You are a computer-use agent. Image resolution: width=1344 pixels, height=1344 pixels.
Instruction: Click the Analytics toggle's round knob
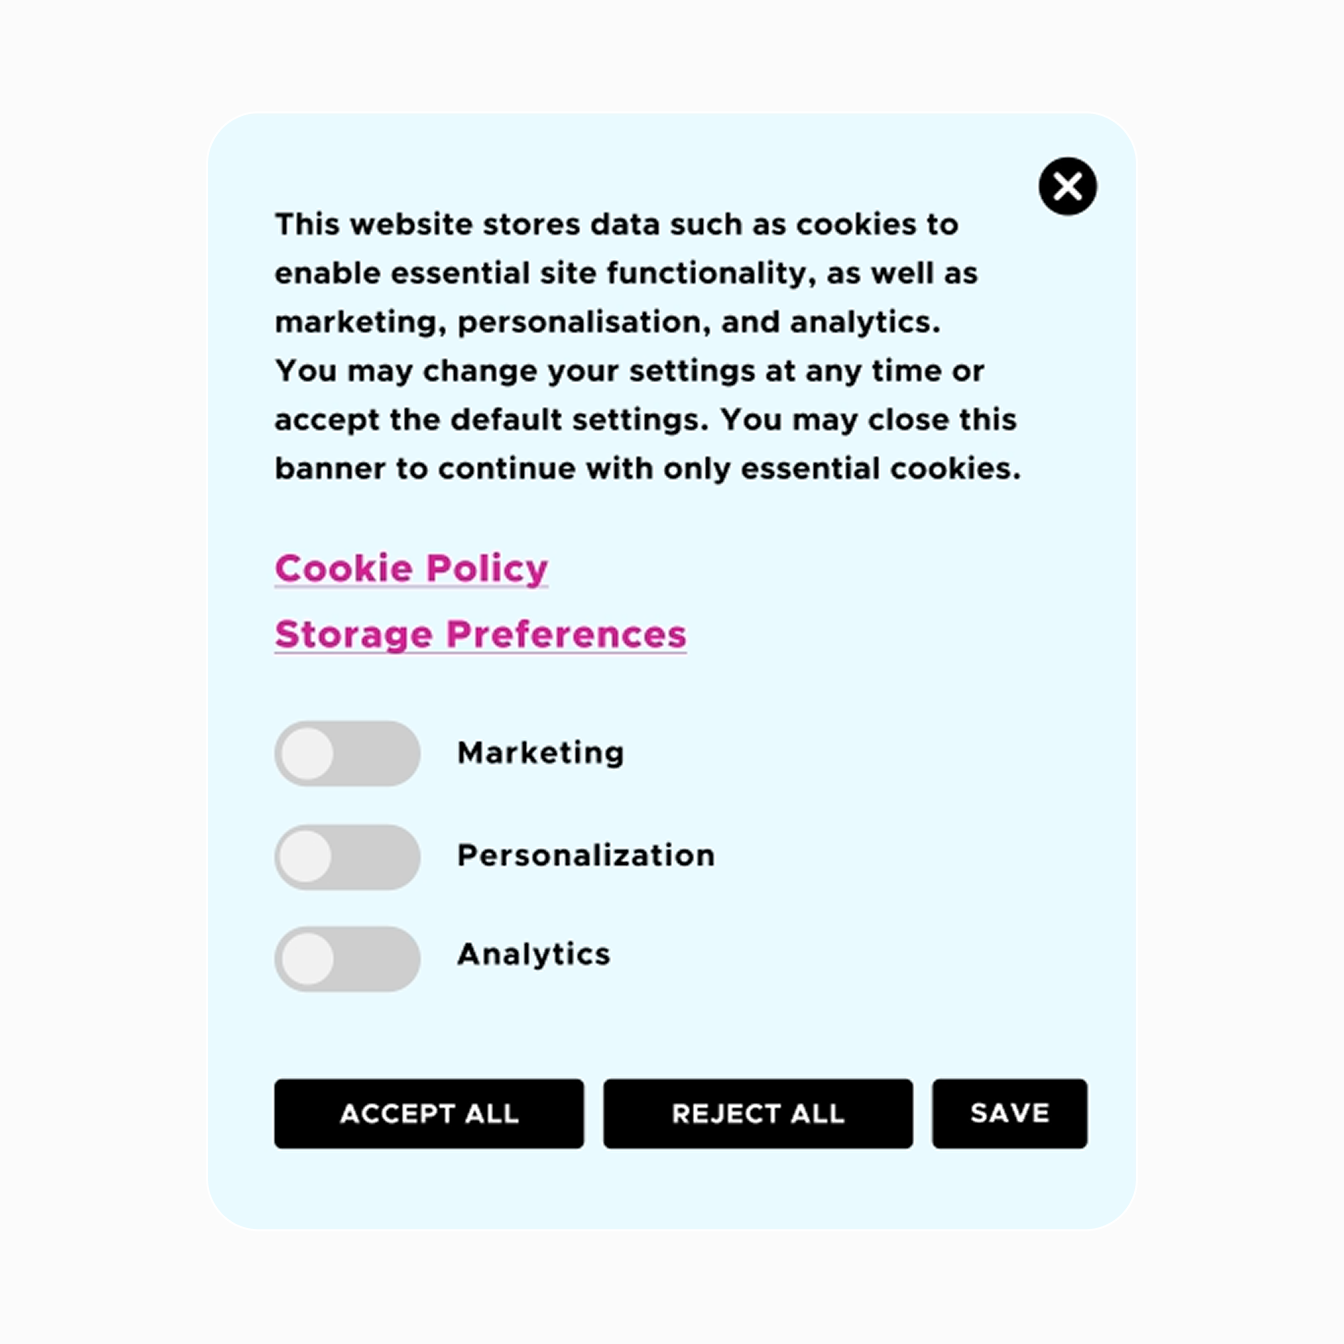(307, 959)
